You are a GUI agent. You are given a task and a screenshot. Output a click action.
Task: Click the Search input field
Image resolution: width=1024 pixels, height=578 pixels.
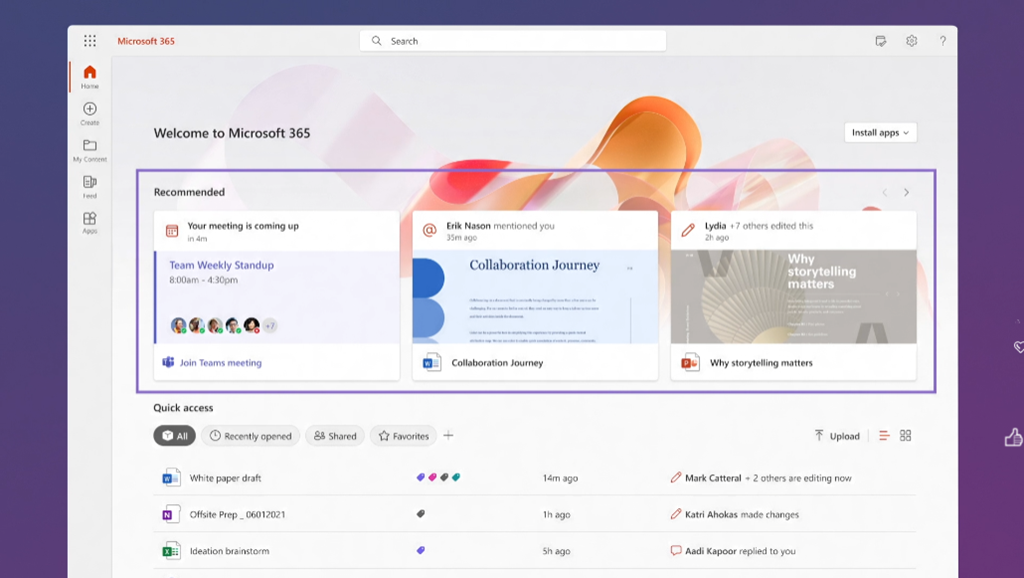pyautogui.click(x=513, y=41)
